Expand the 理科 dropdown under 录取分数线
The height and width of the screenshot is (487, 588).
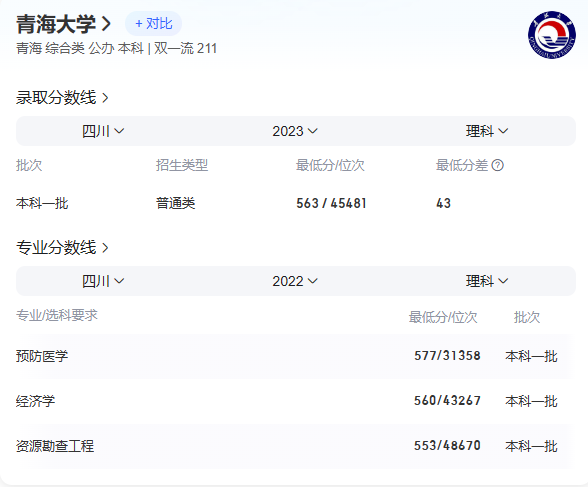tap(487, 131)
